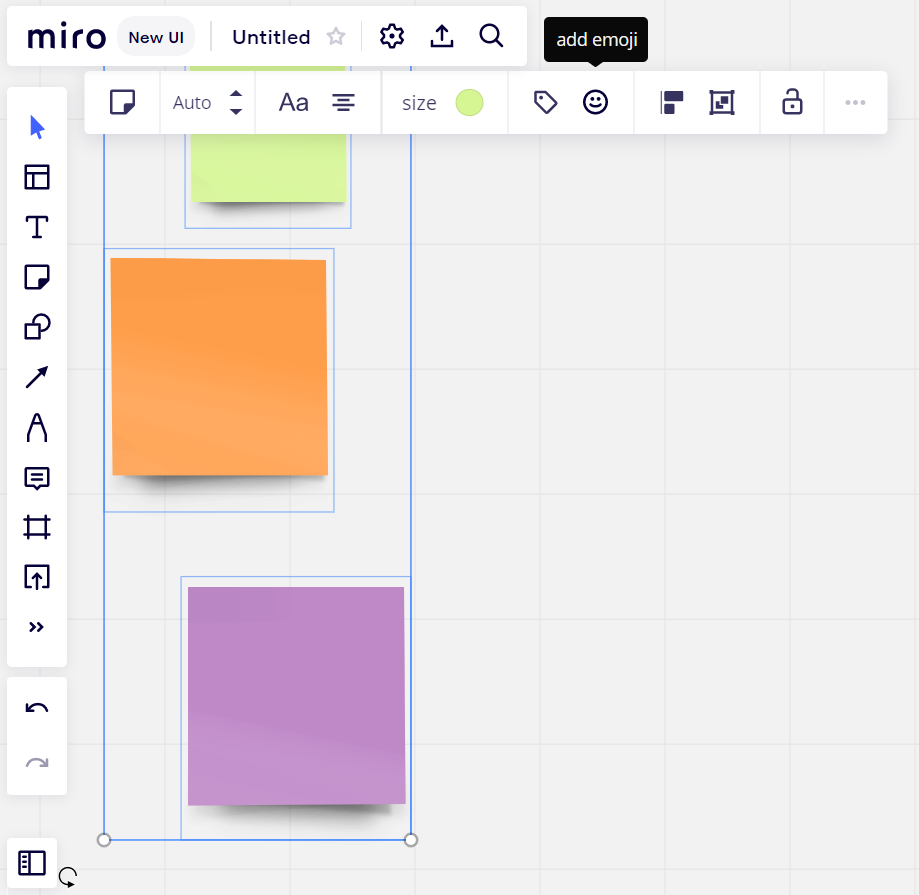Activate the Pen drawing tool
This screenshot has width=919, height=895.
point(37,428)
